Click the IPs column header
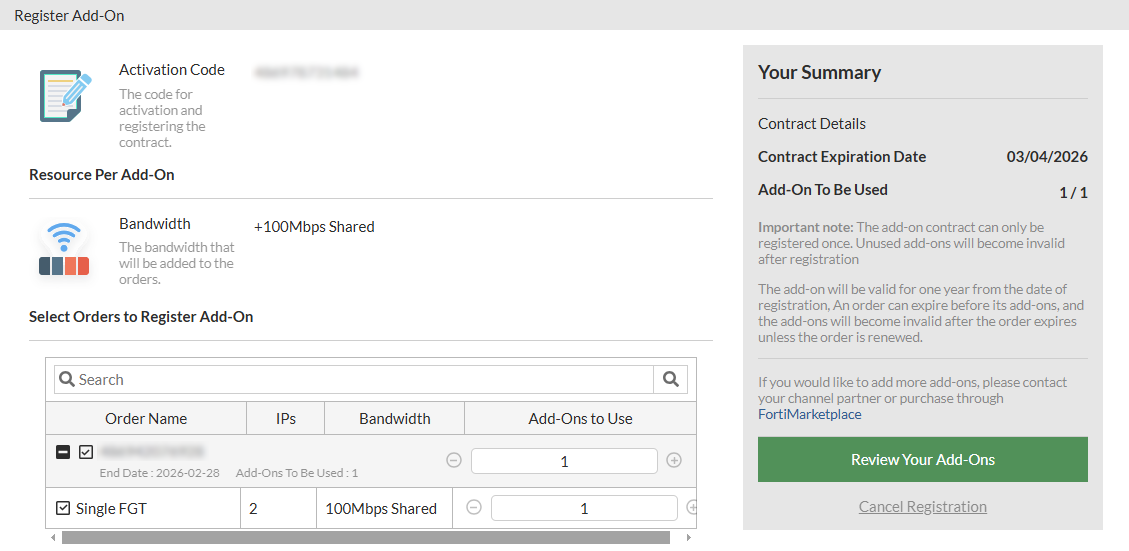This screenshot has height=551, width=1129. click(285, 418)
